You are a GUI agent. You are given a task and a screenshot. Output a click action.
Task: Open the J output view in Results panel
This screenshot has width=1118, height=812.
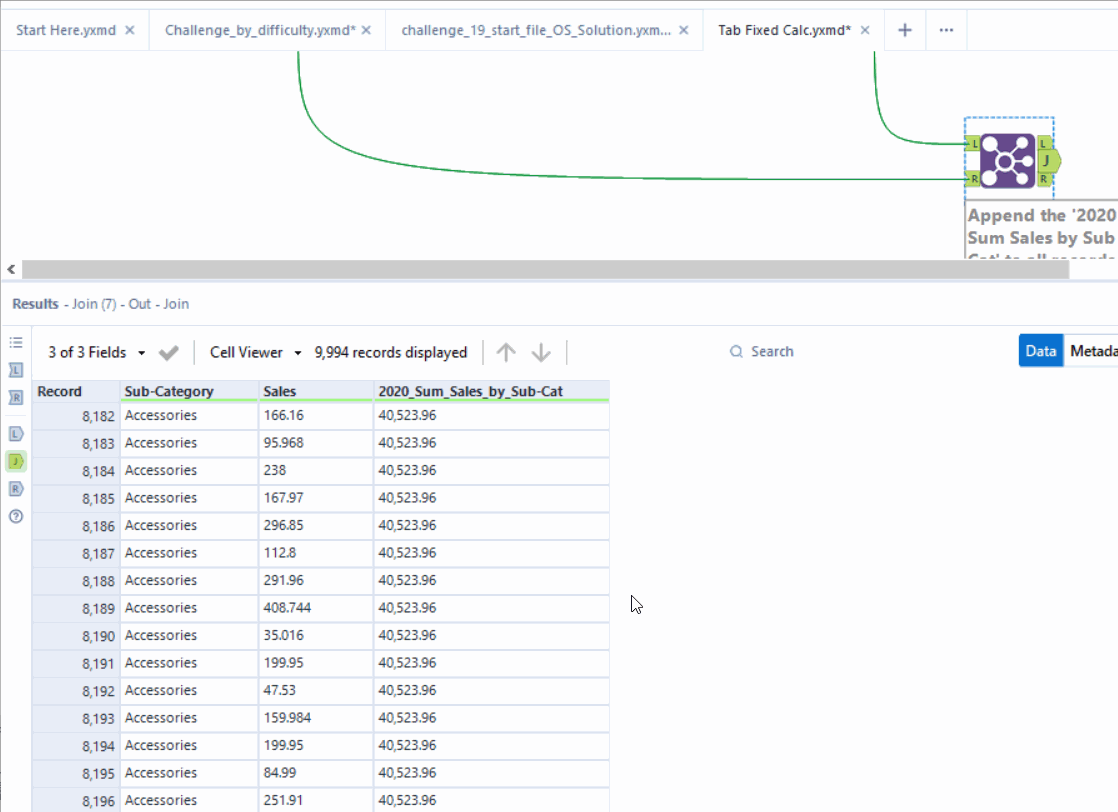tap(15, 461)
